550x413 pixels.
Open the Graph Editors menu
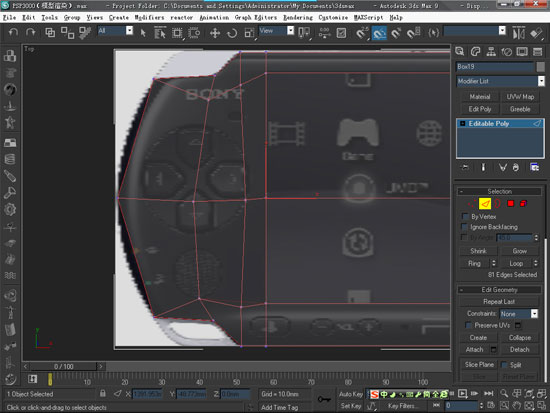(256, 17)
